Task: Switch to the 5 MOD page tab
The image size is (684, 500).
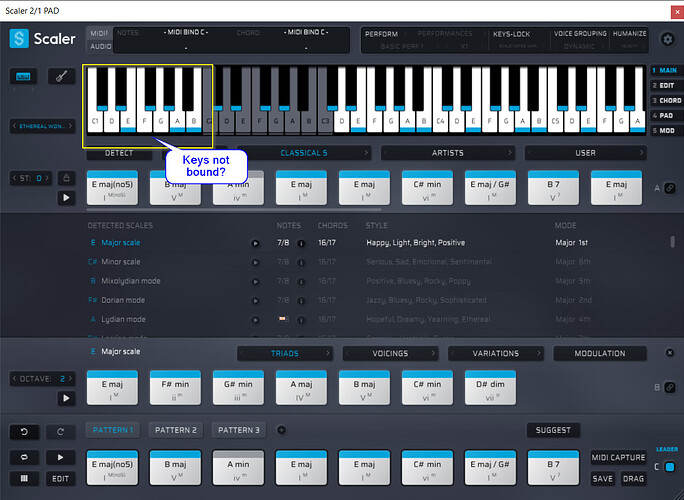Action: [667, 130]
